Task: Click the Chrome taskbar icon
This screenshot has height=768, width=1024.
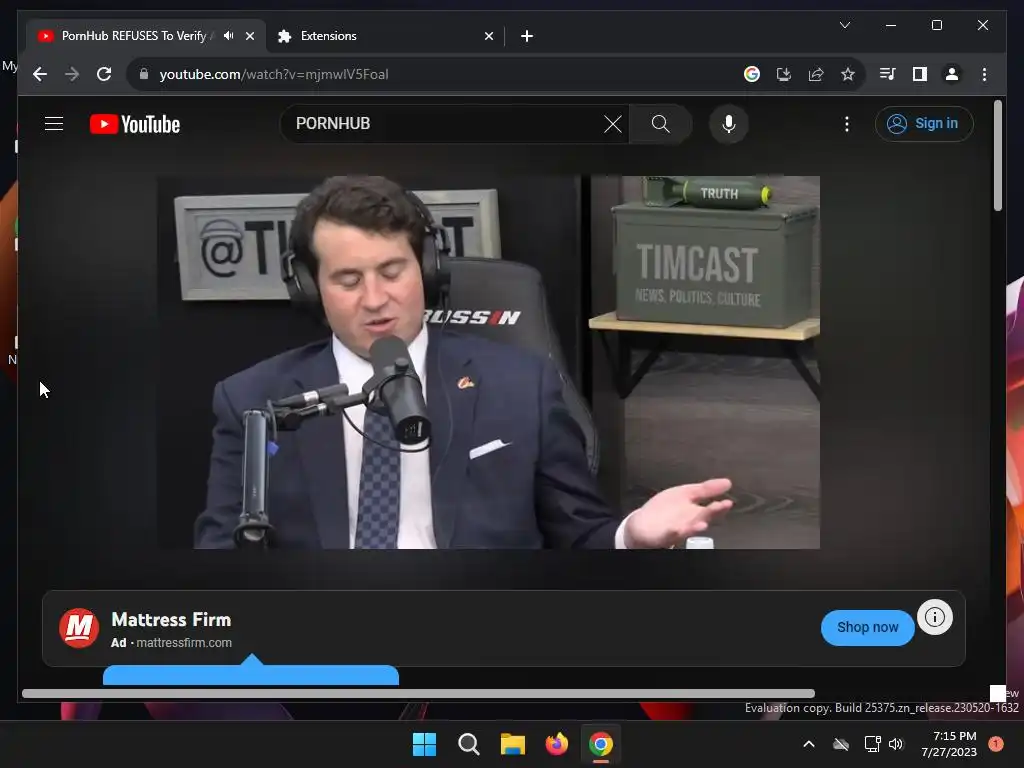Action: pos(601,744)
